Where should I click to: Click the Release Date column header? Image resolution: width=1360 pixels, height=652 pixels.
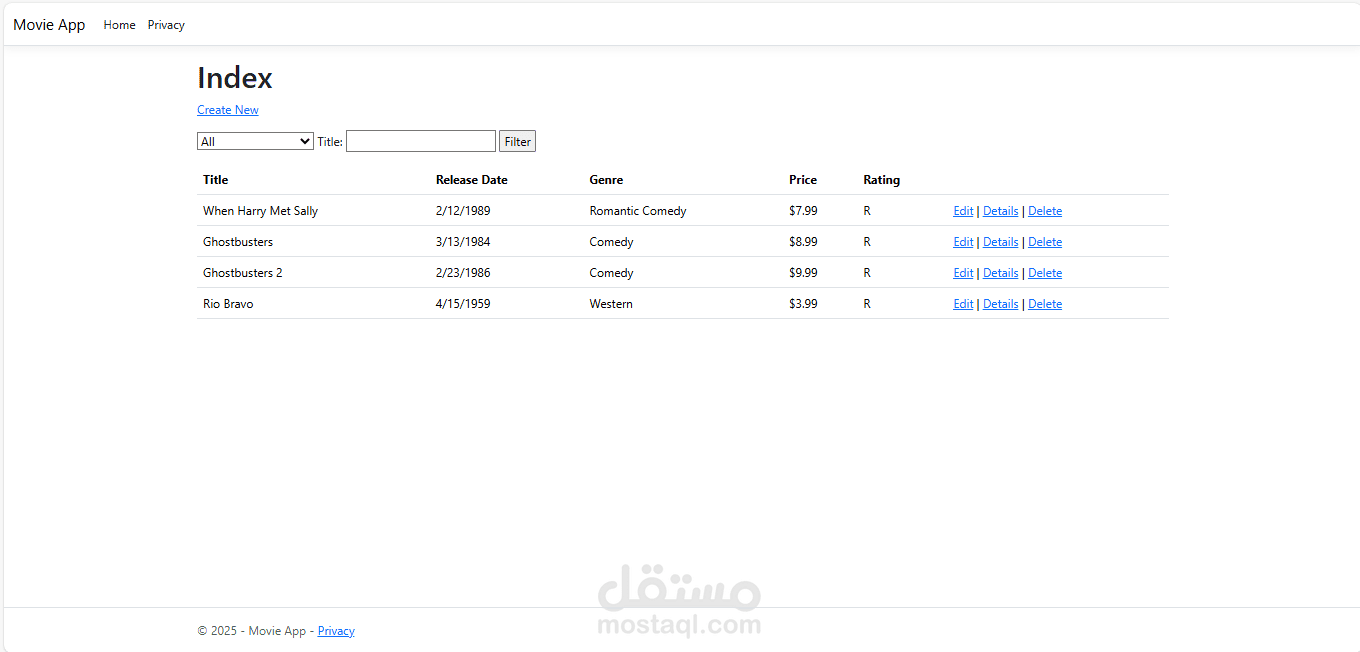click(x=471, y=180)
